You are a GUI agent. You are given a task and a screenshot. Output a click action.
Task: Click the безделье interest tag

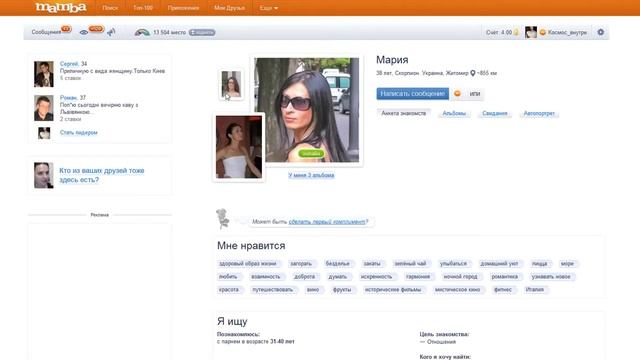[338, 264]
